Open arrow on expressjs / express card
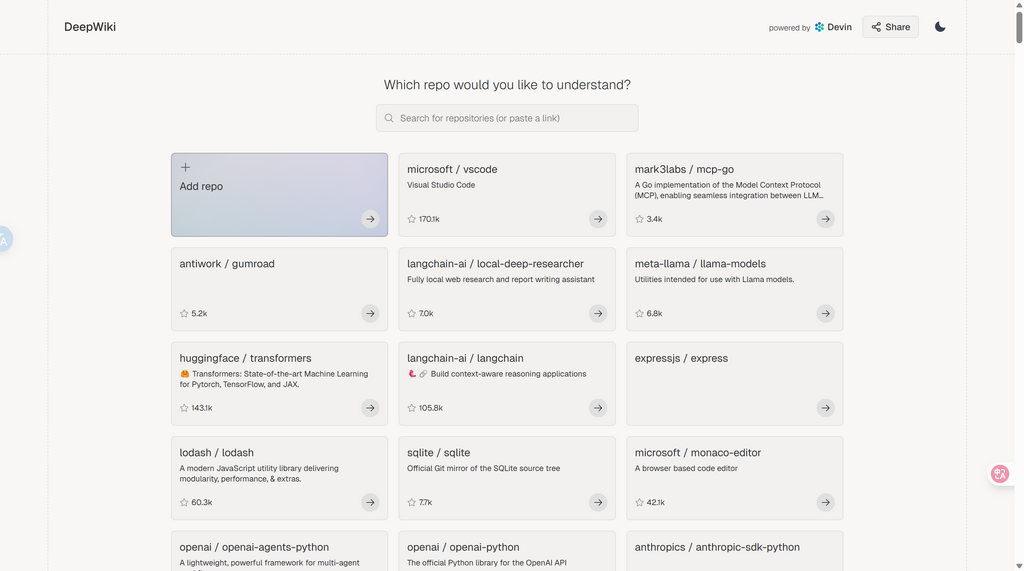Screen dimensions: 1024x571 point(825,408)
